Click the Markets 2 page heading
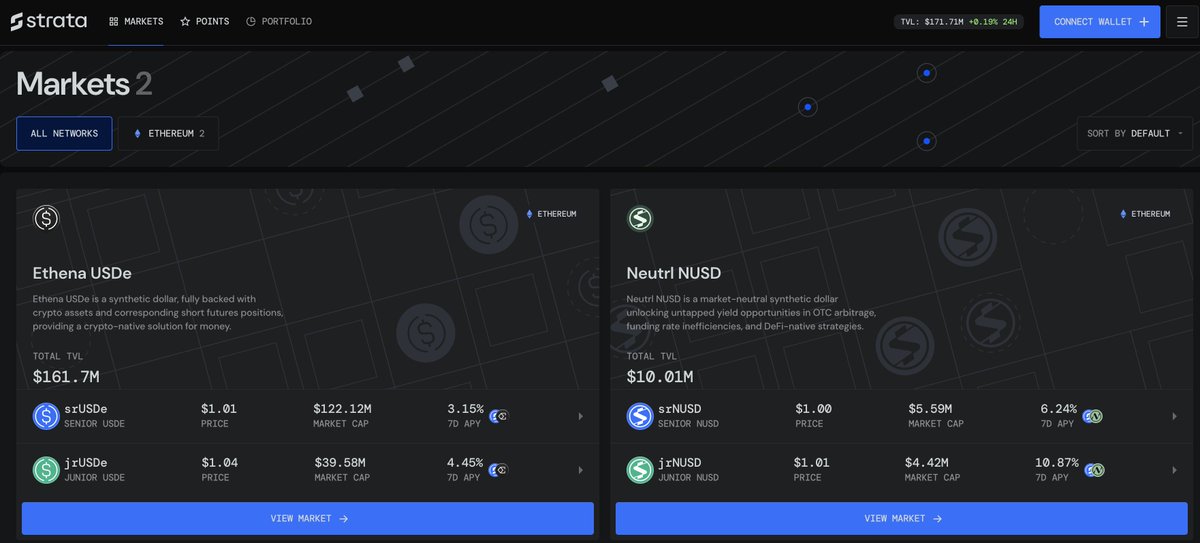Viewport: 1200px width, 543px height. point(84,83)
